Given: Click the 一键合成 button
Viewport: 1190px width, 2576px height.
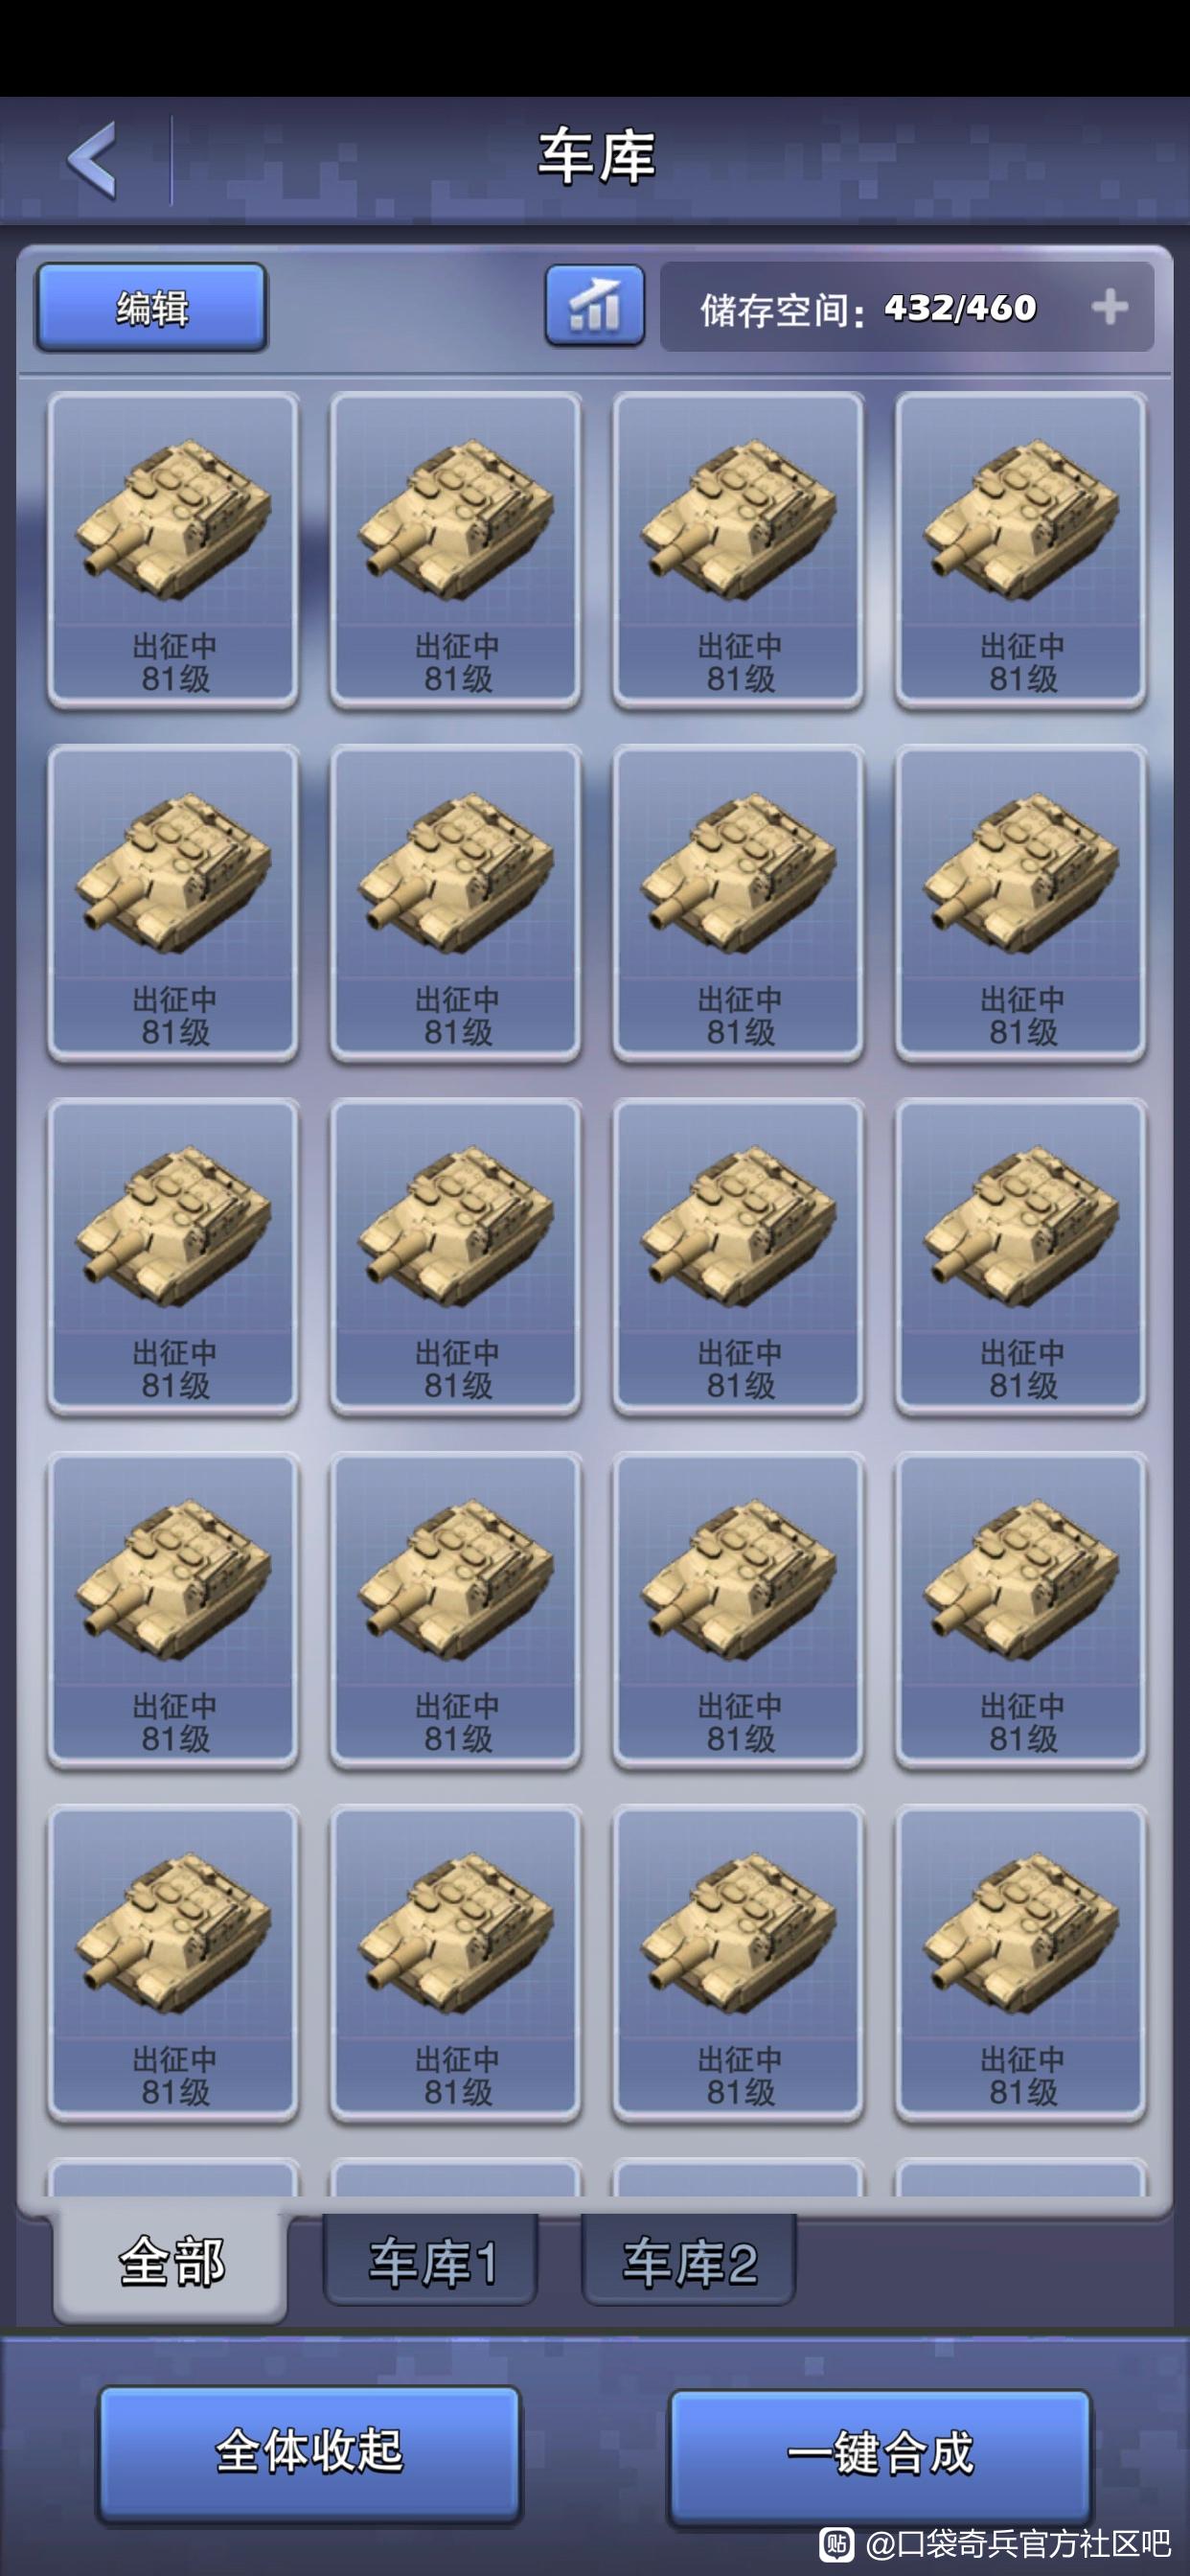Looking at the screenshot, I should pos(880,2453).
